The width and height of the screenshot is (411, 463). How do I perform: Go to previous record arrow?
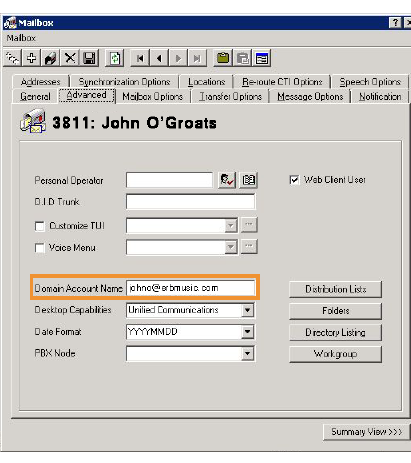159,59
